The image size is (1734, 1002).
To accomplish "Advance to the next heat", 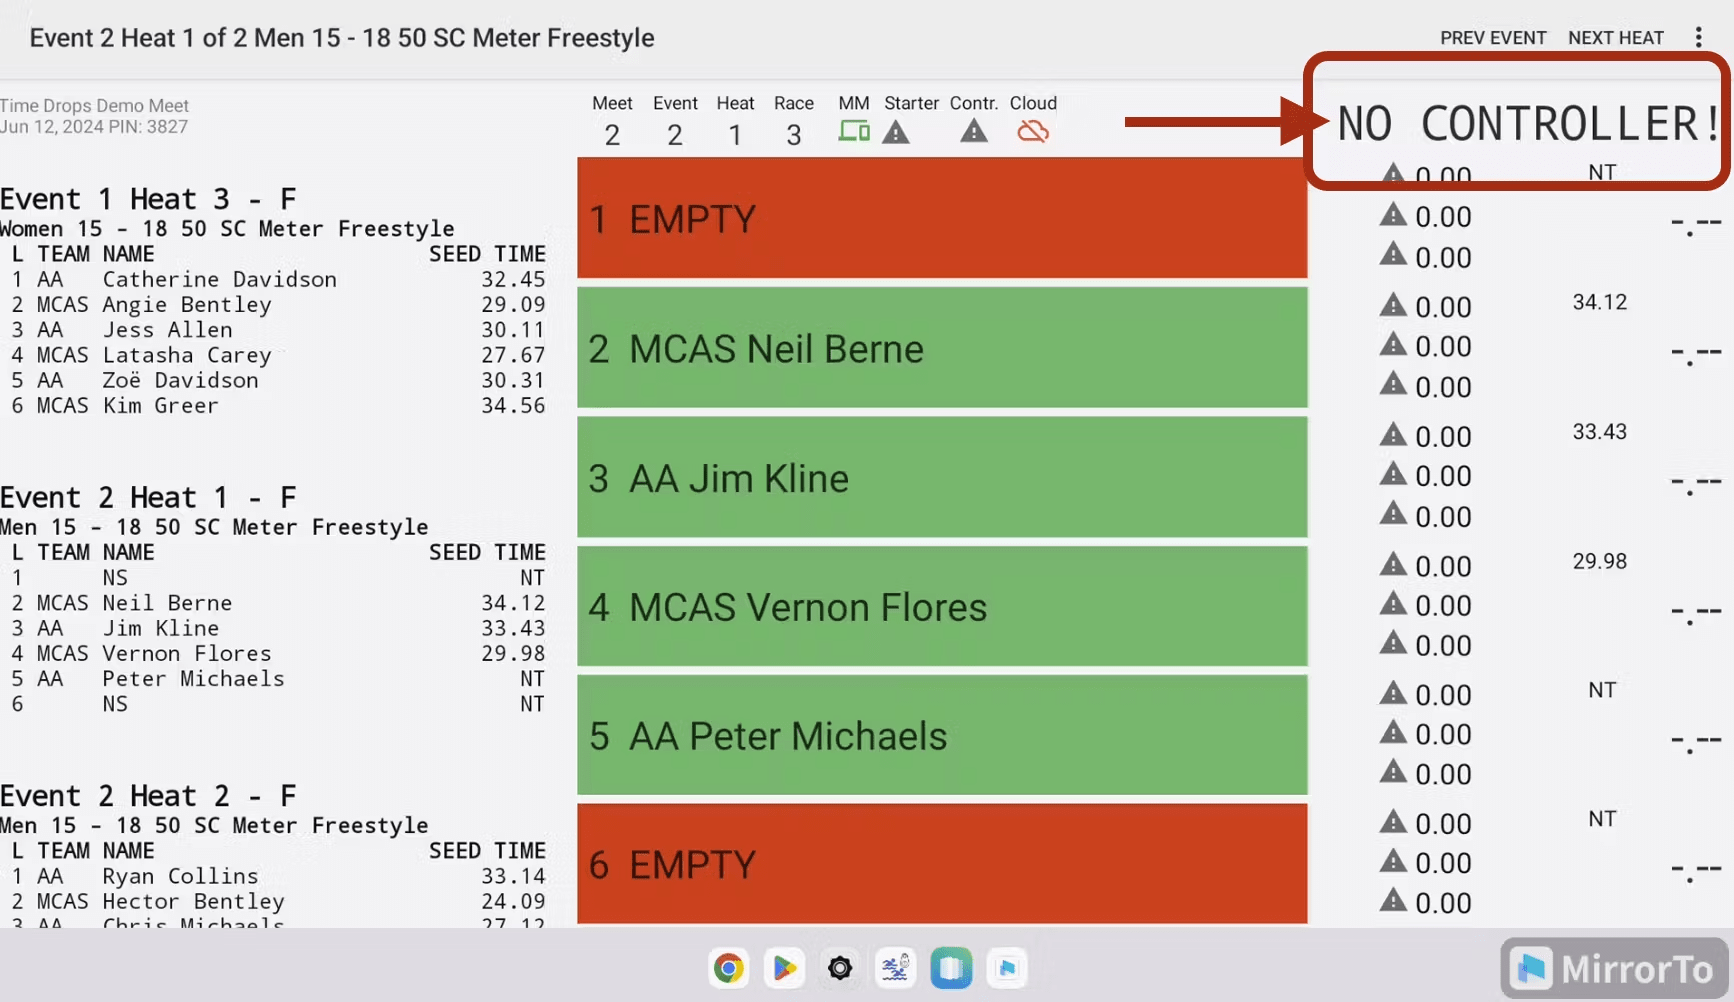I will coord(1615,38).
